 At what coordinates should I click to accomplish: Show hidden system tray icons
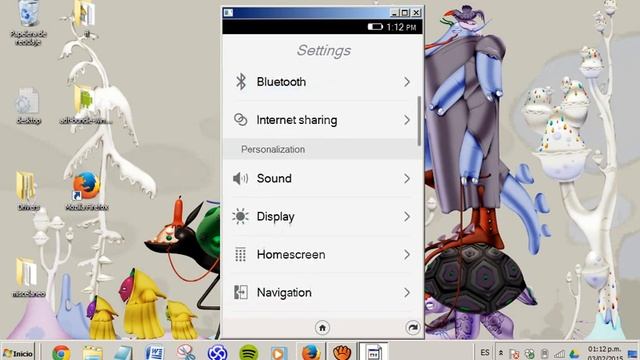point(501,353)
